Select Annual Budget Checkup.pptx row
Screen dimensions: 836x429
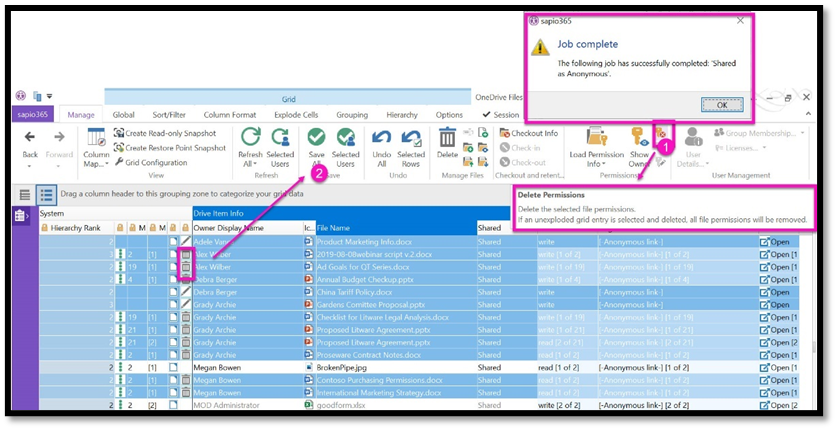(x=419, y=279)
